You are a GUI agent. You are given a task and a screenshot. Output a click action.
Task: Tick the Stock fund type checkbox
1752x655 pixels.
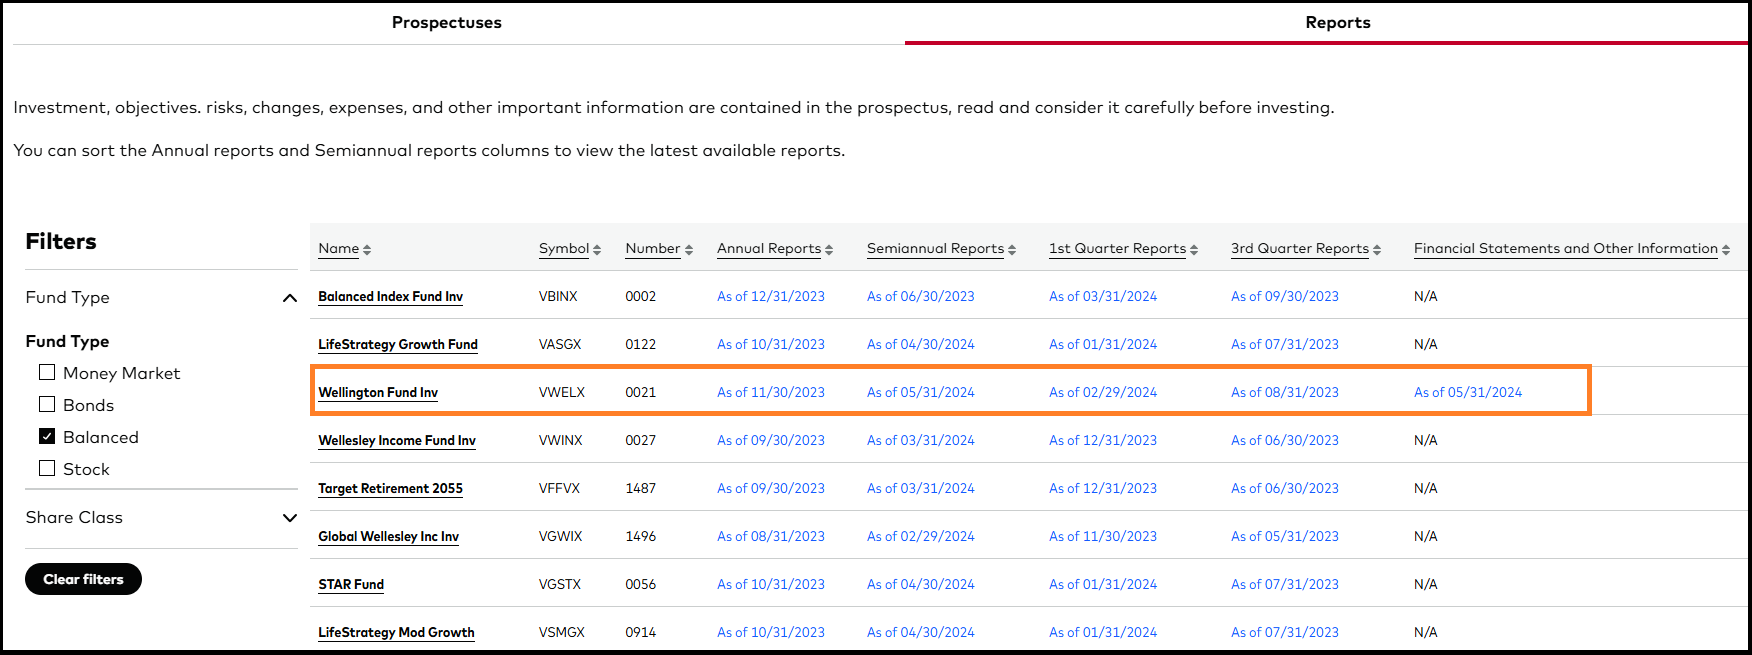(x=47, y=468)
